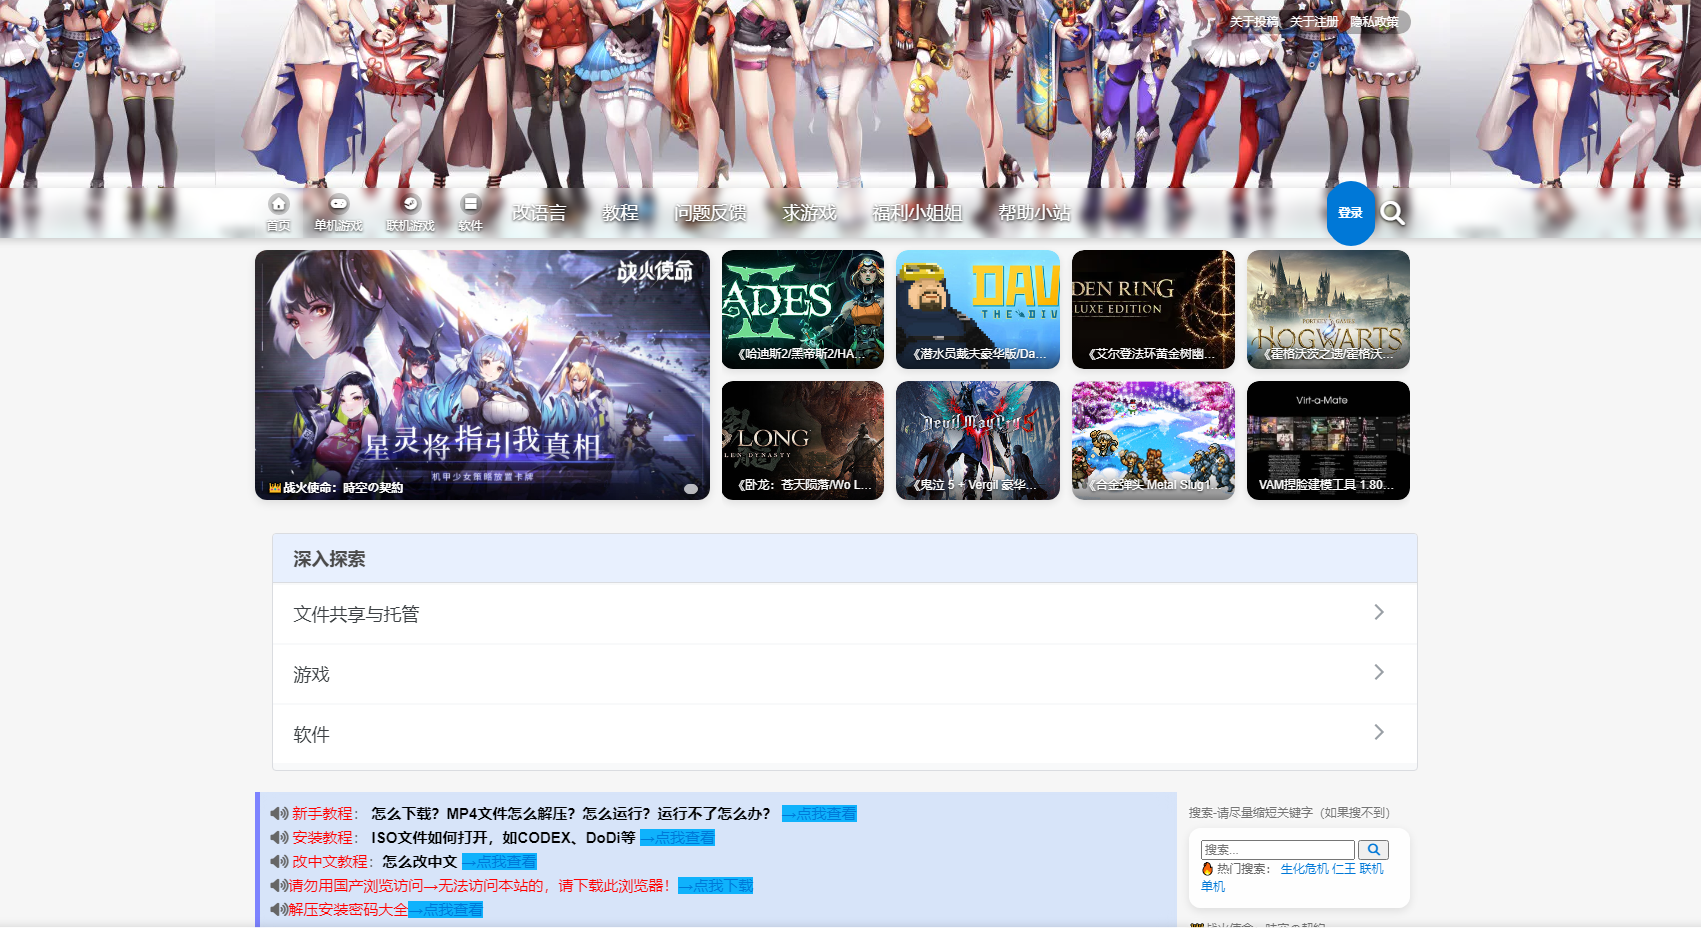
Task: Open the 求游戏 menu item
Action: 809,213
